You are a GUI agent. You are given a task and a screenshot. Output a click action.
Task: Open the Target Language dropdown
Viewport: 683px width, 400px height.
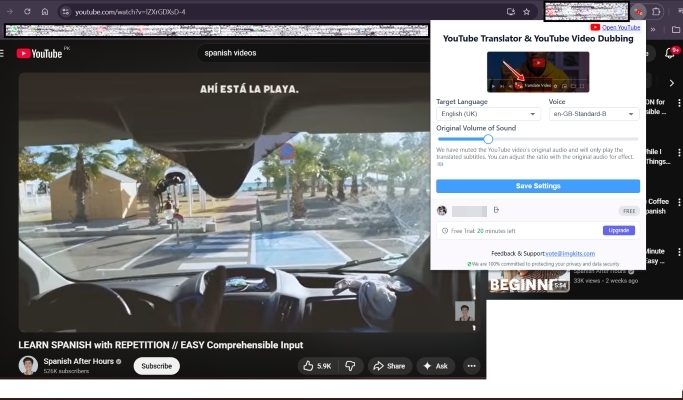(488, 114)
